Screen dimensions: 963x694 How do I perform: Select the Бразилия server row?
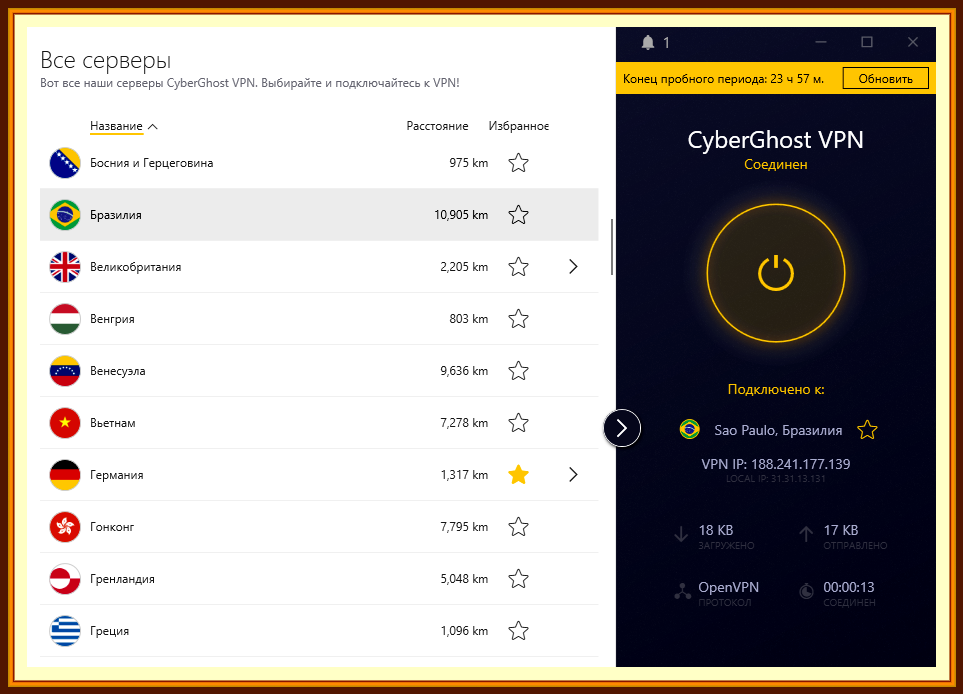tap(319, 215)
